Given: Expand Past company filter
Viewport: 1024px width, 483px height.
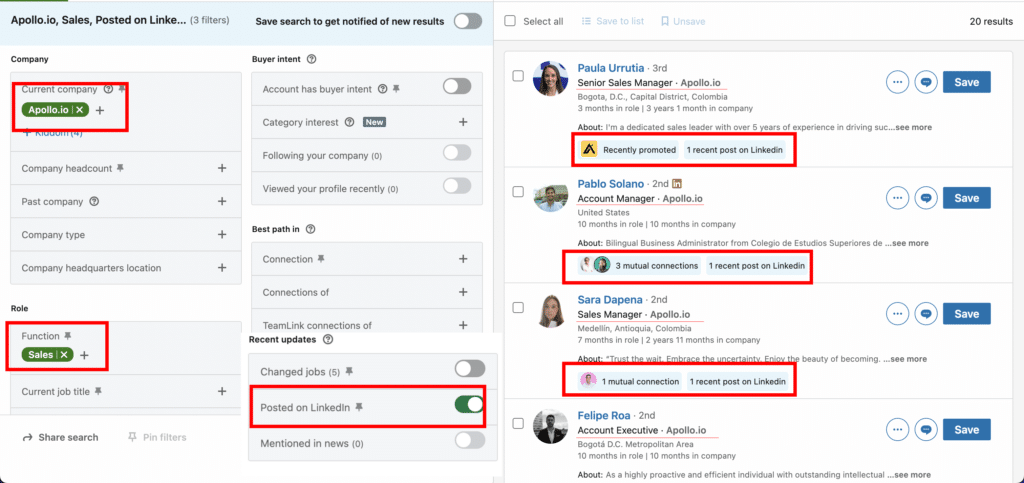Looking at the screenshot, I should (222, 202).
